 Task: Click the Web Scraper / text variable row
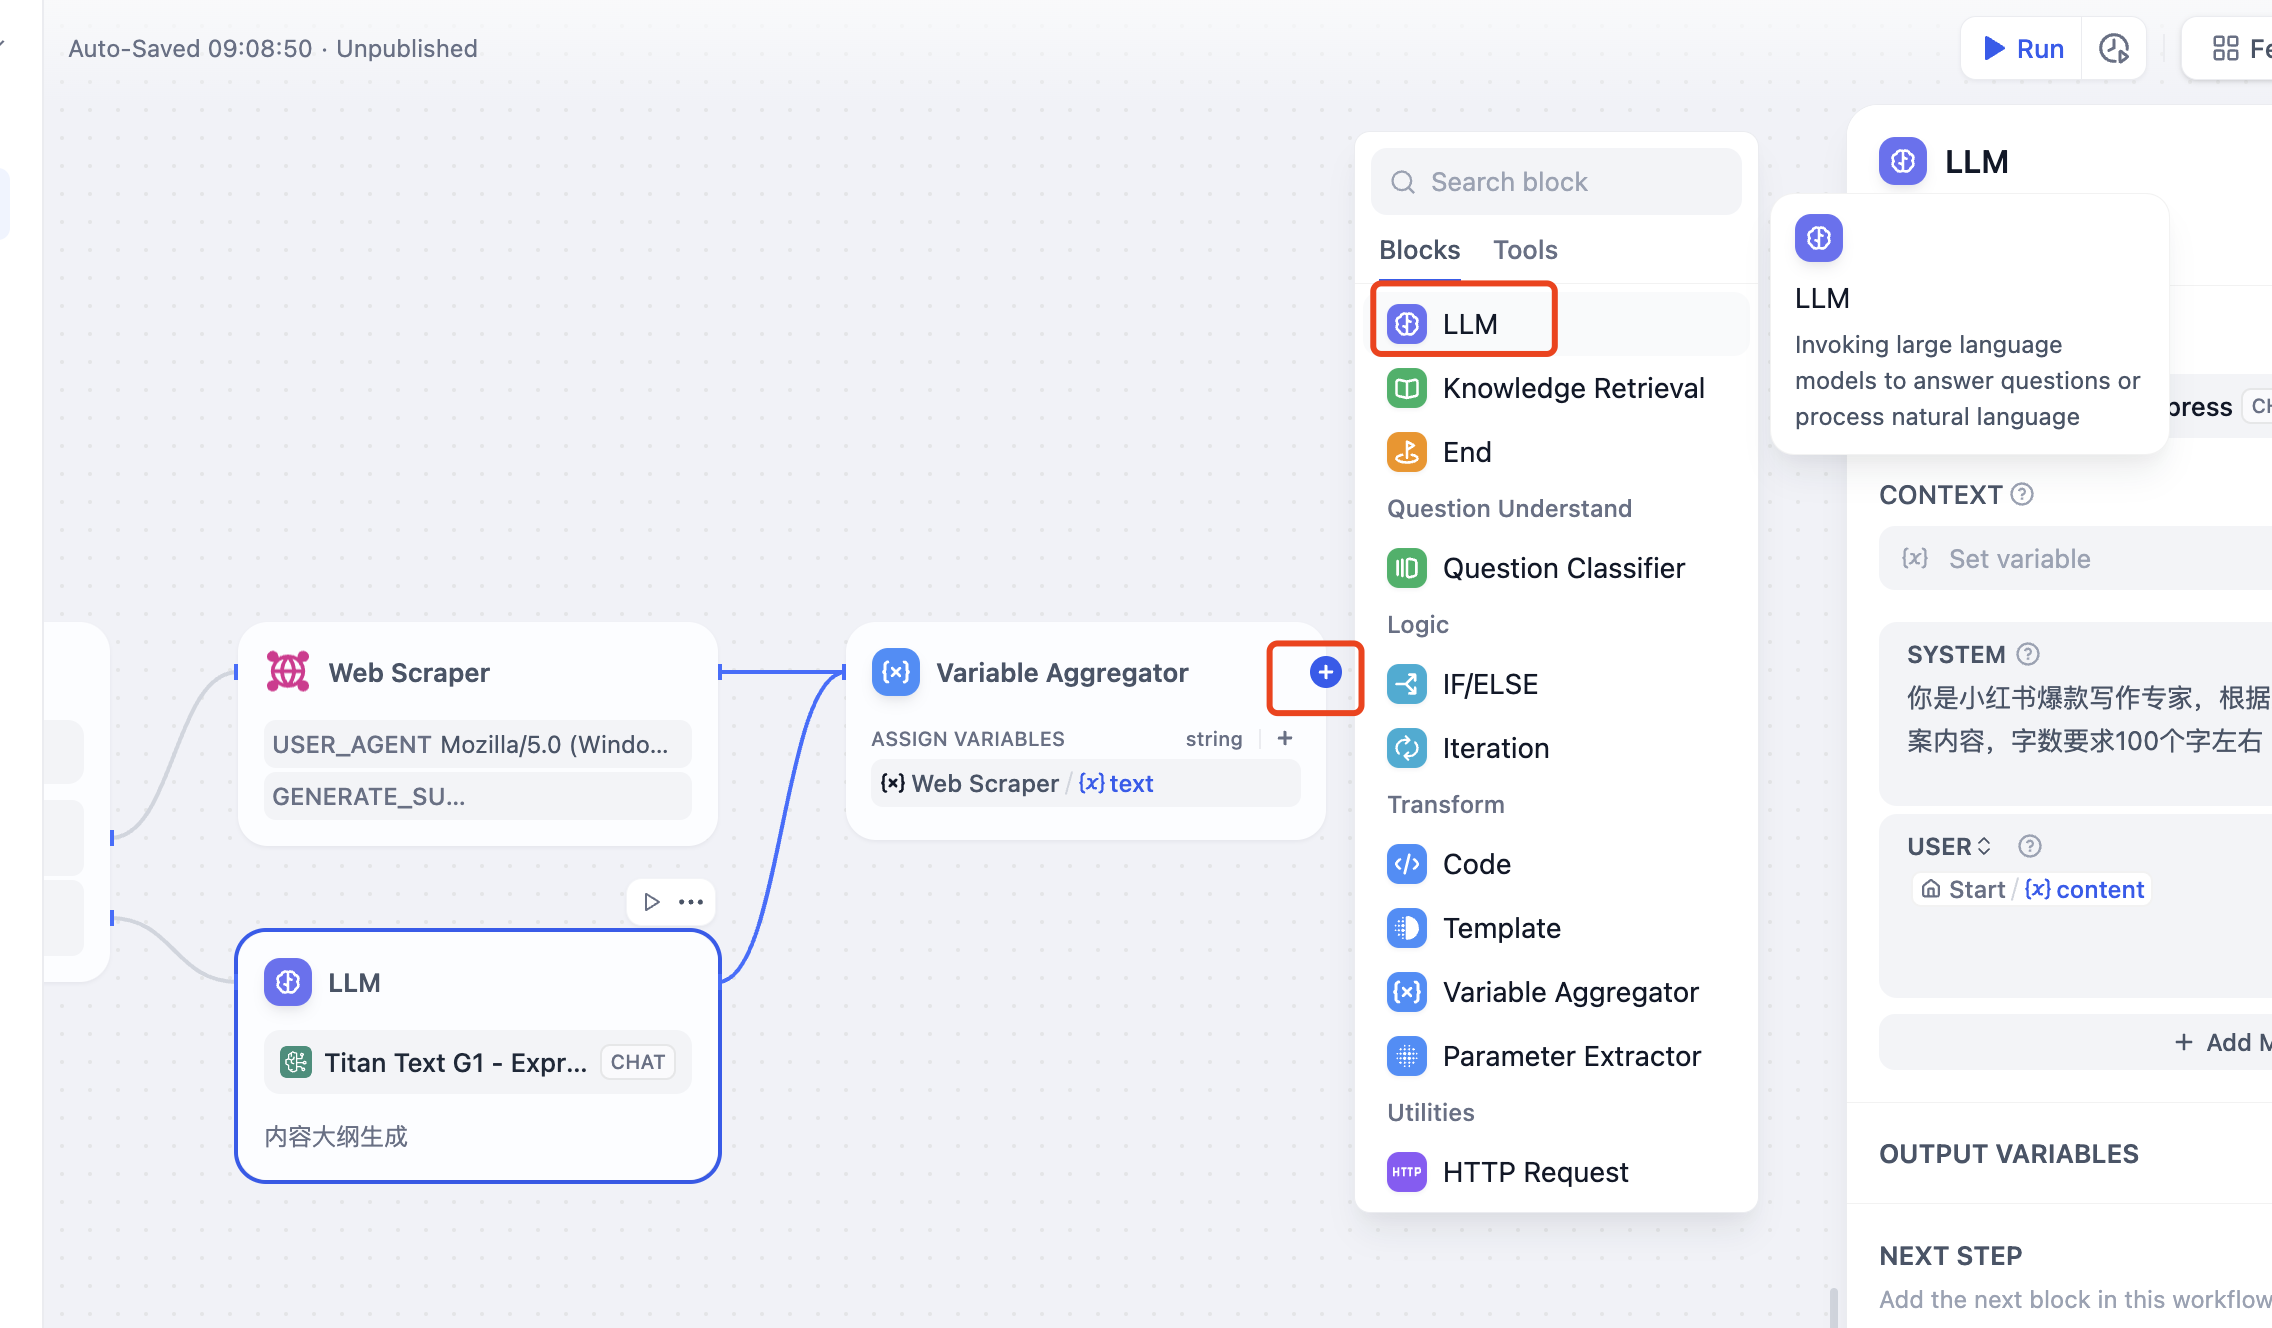point(1085,783)
